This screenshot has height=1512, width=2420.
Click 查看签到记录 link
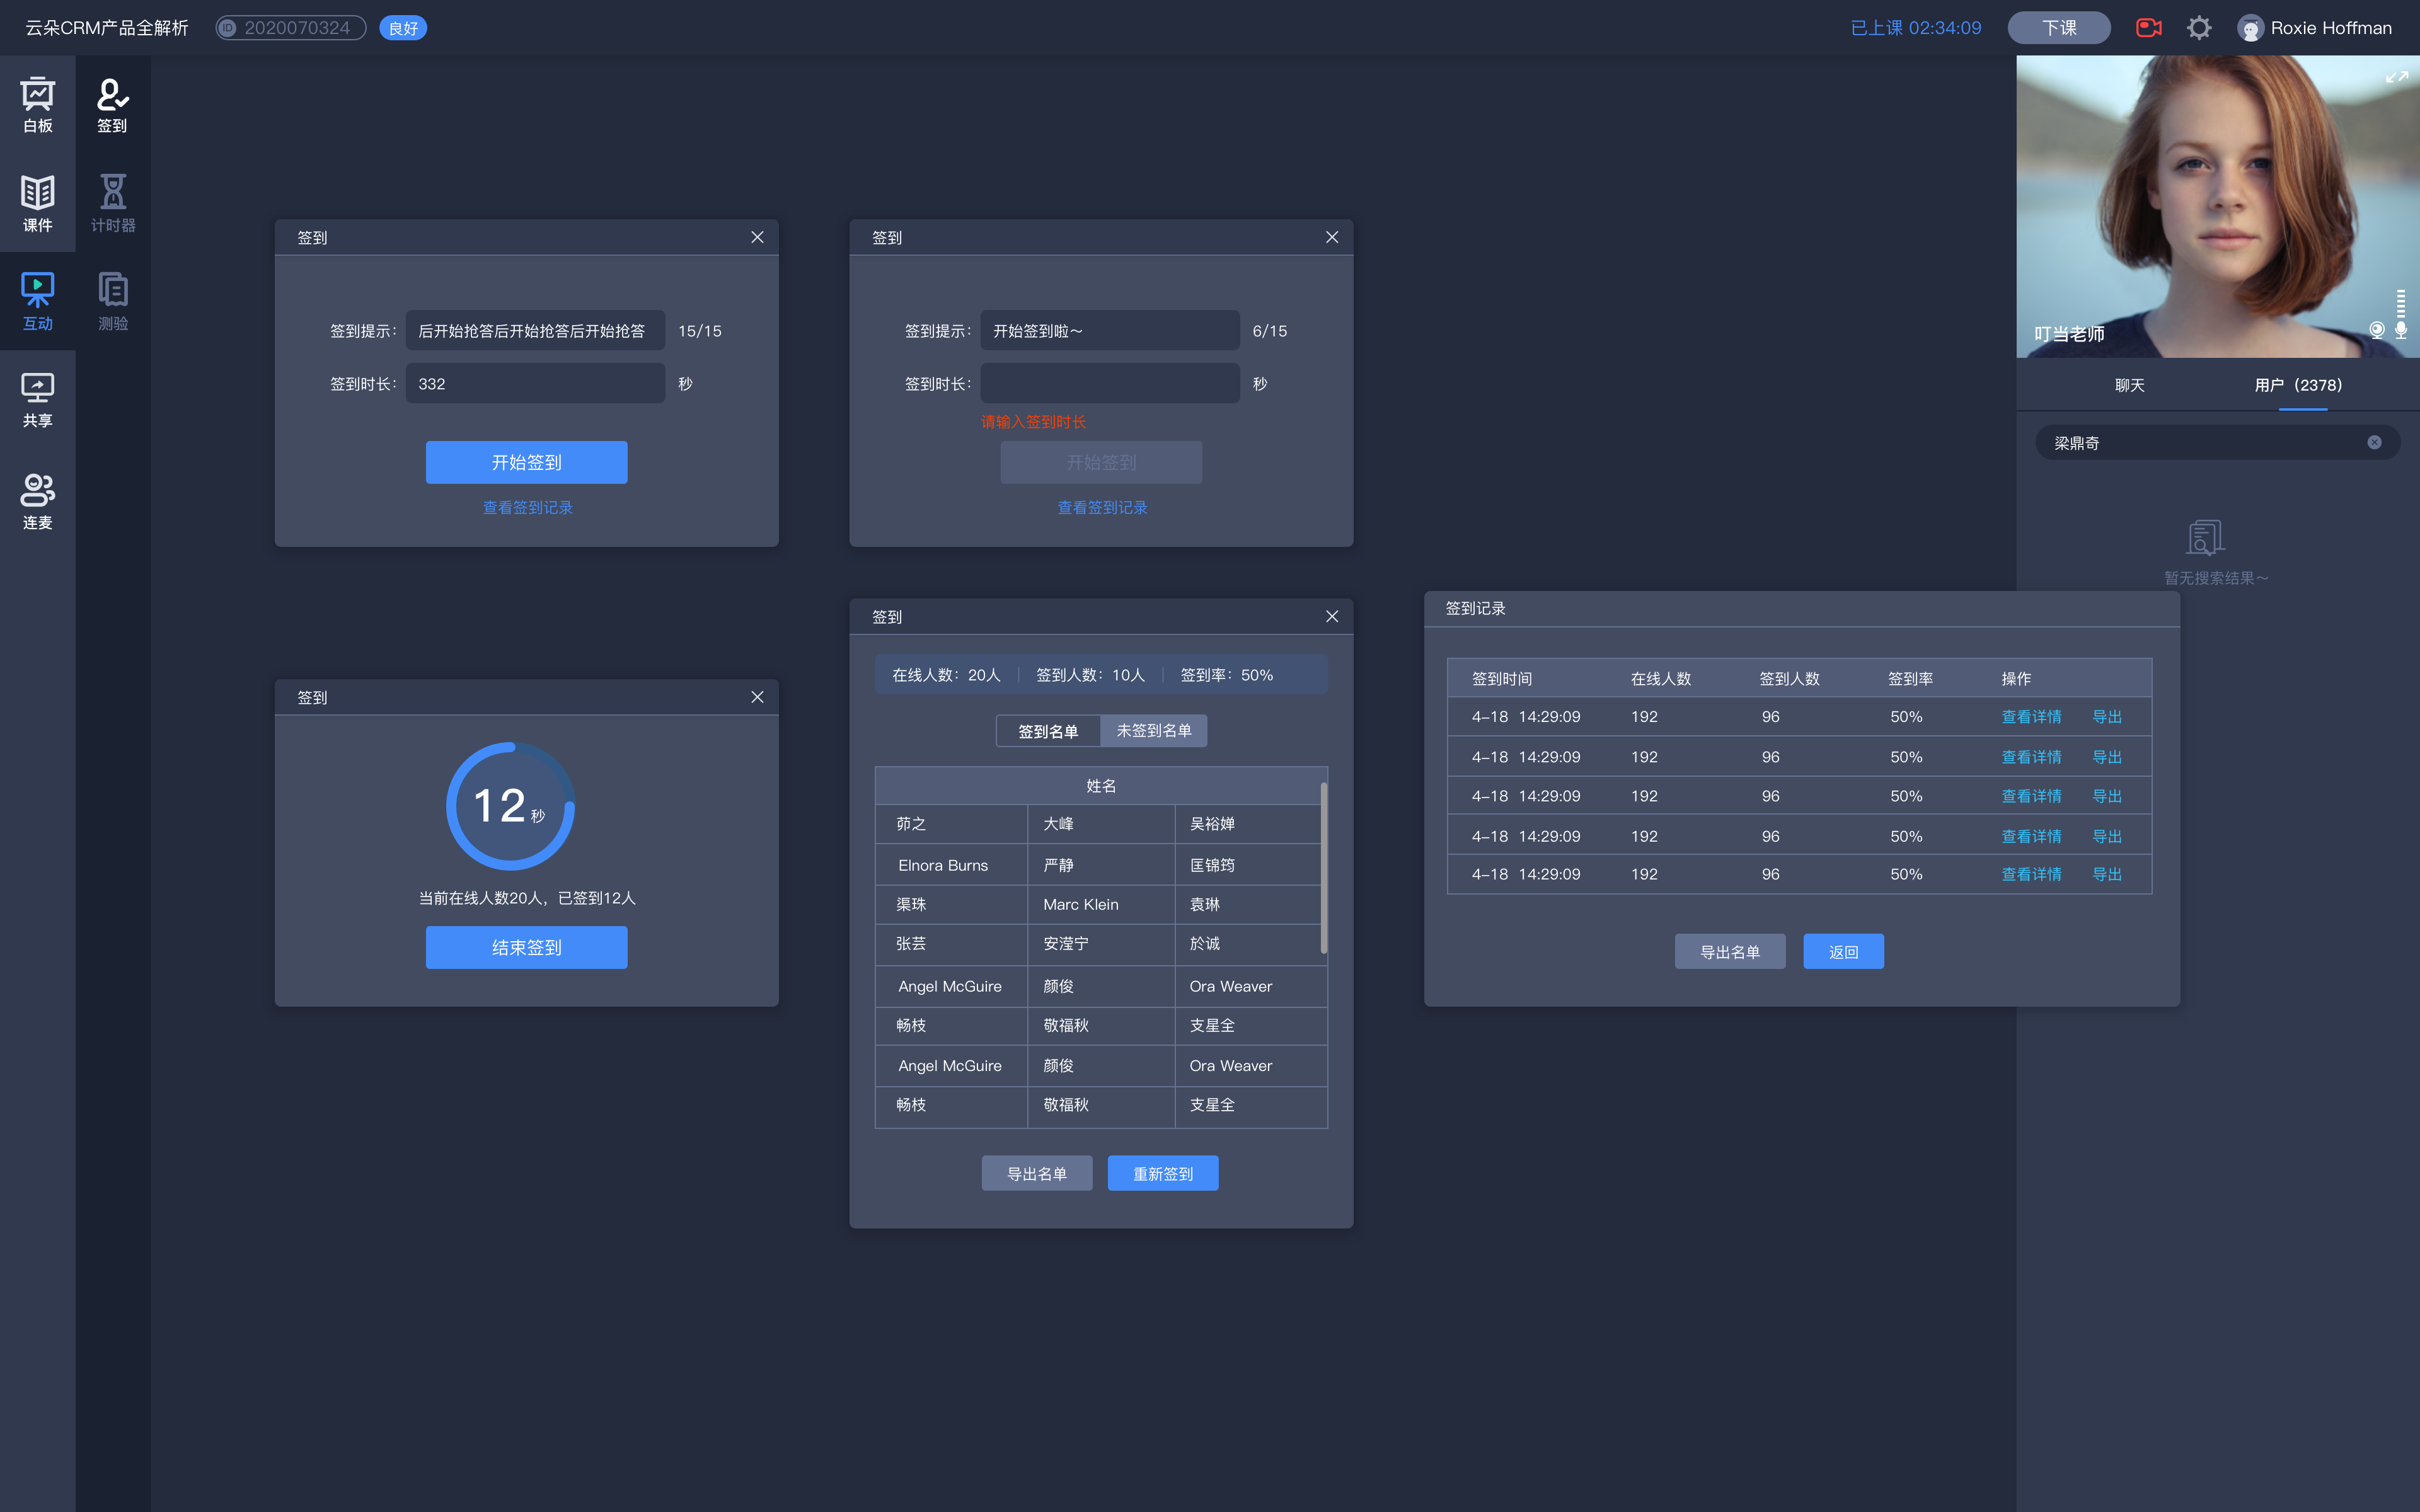528,507
